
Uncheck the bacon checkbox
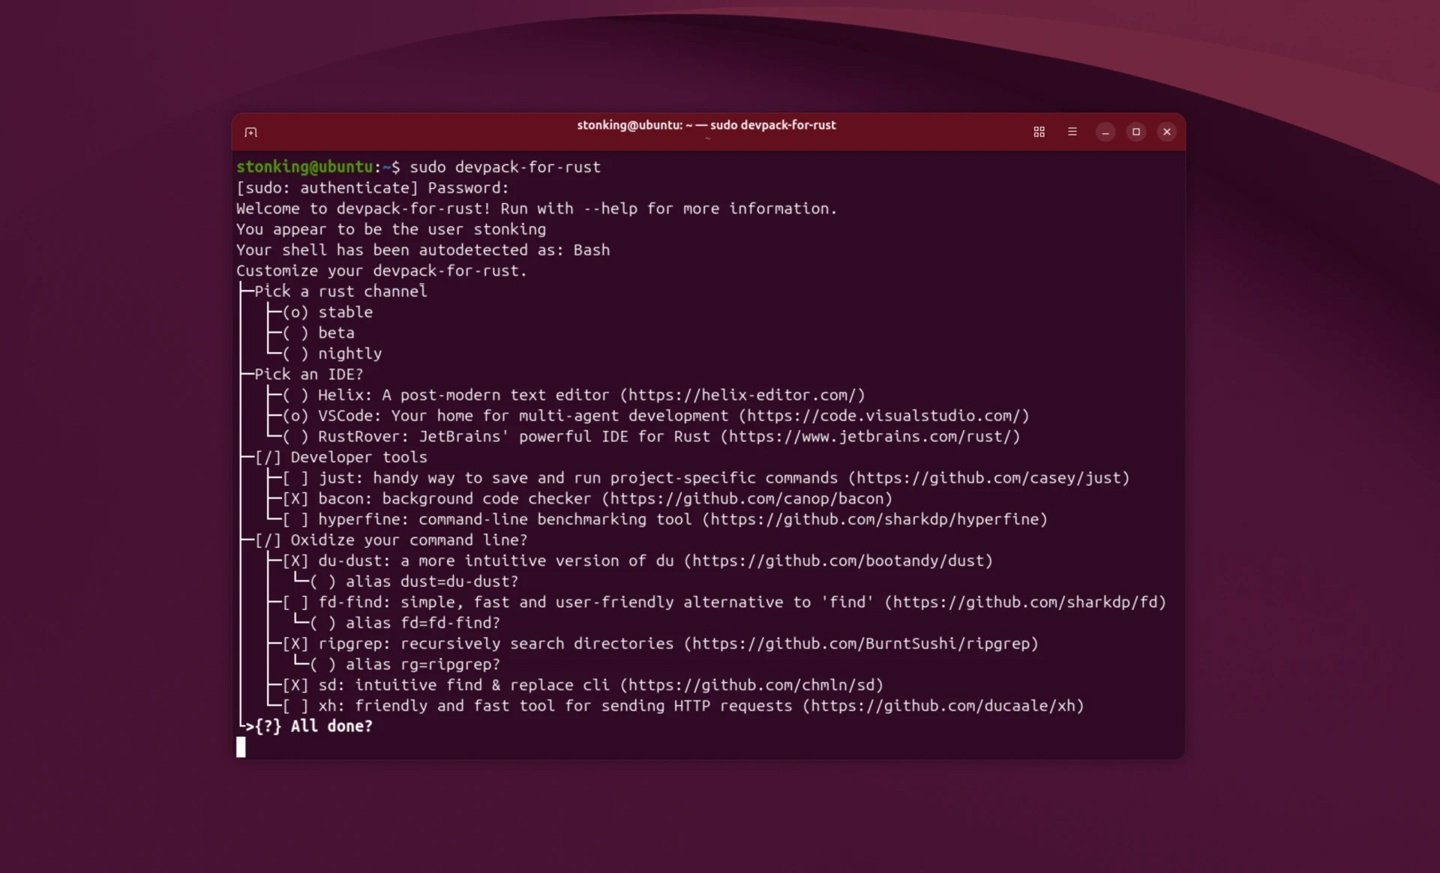295,499
